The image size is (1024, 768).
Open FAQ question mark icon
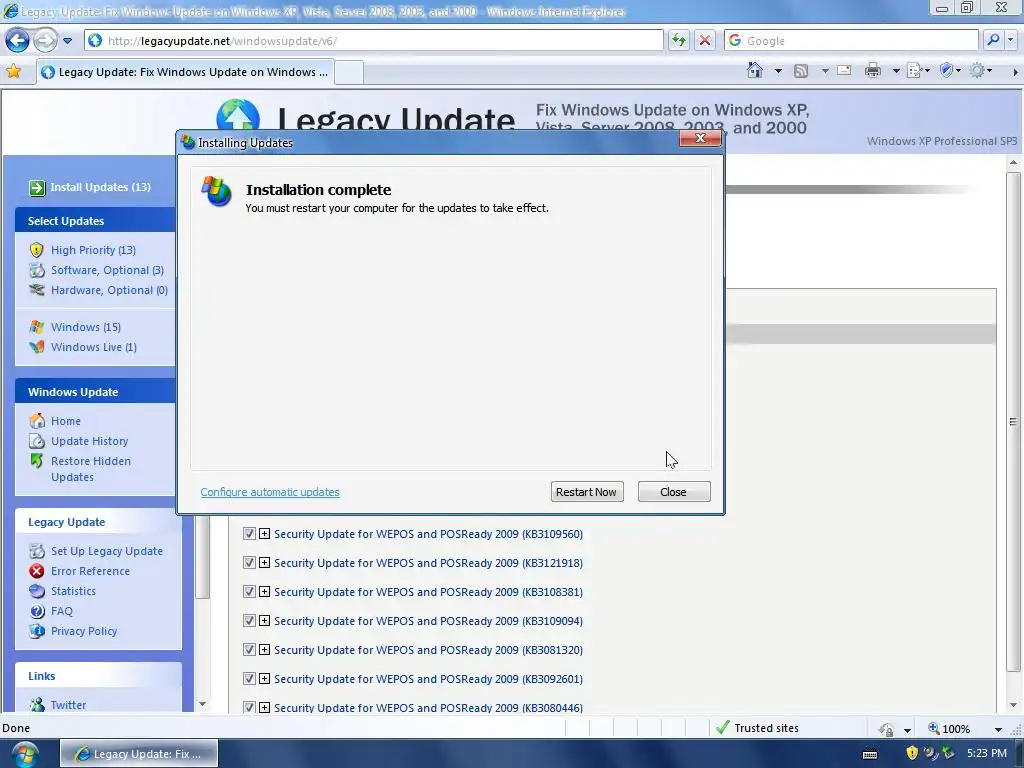click(37, 611)
